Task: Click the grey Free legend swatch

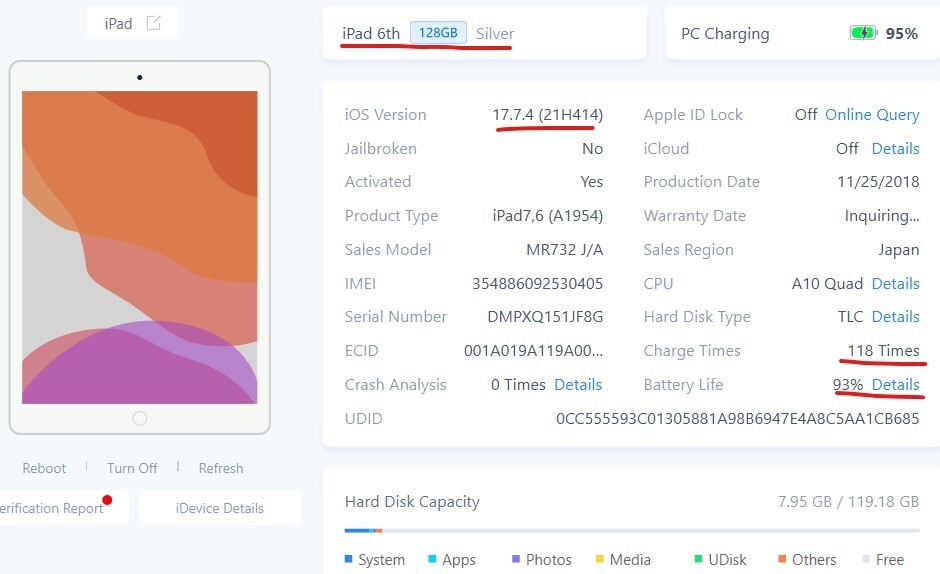Action: pos(866,559)
